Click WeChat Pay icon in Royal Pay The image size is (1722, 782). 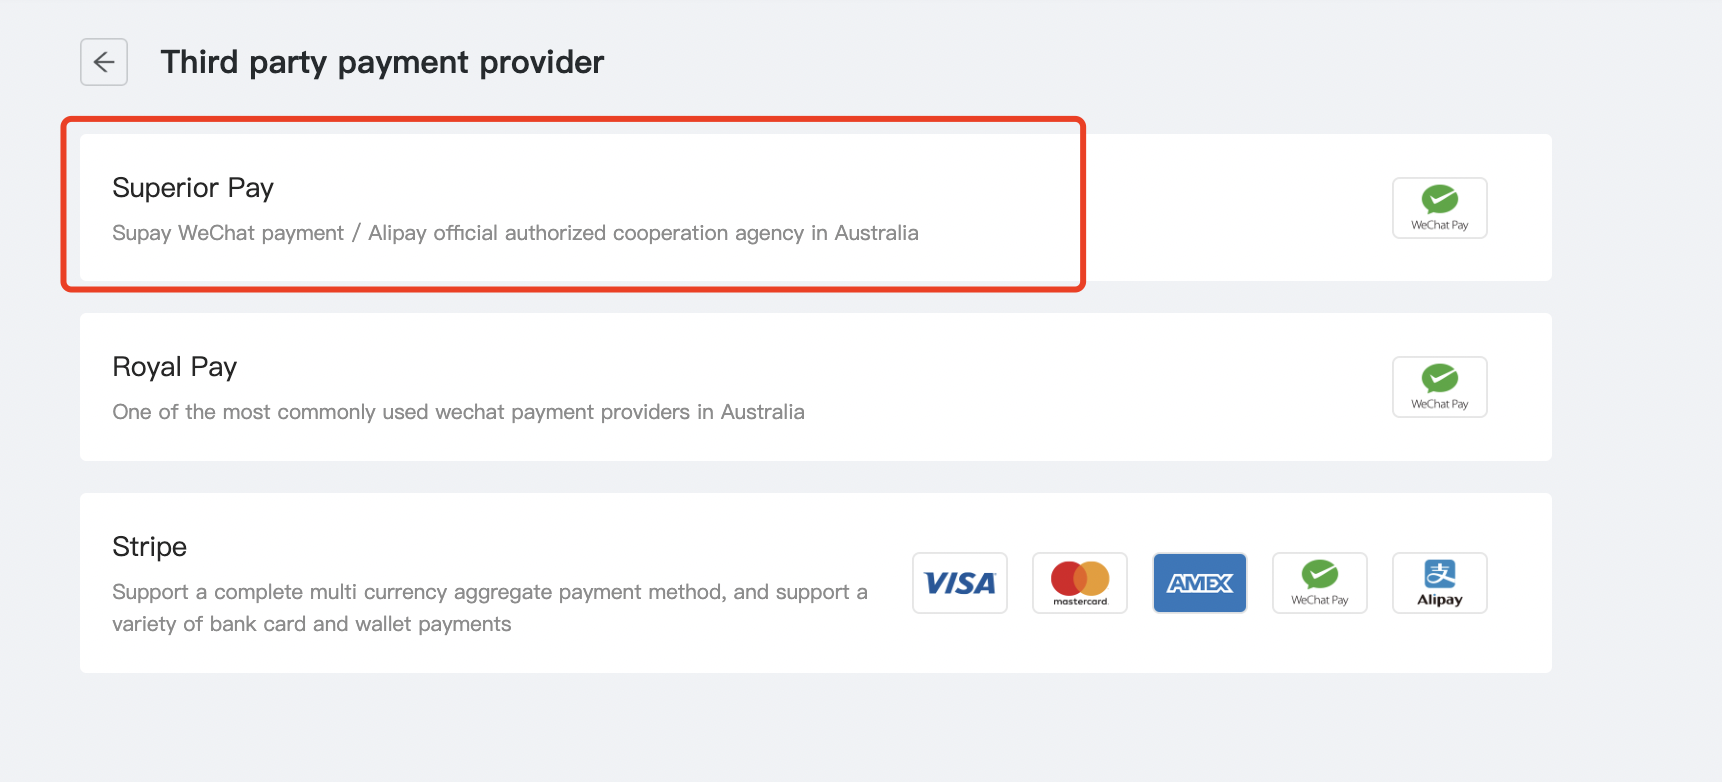point(1439,387)
